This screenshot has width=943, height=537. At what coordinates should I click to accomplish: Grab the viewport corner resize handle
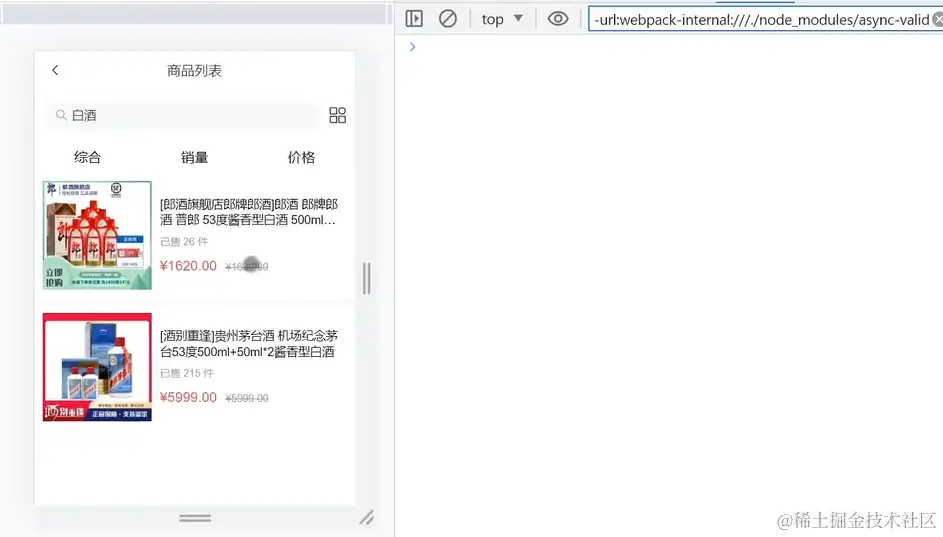[x=367, y=518]
